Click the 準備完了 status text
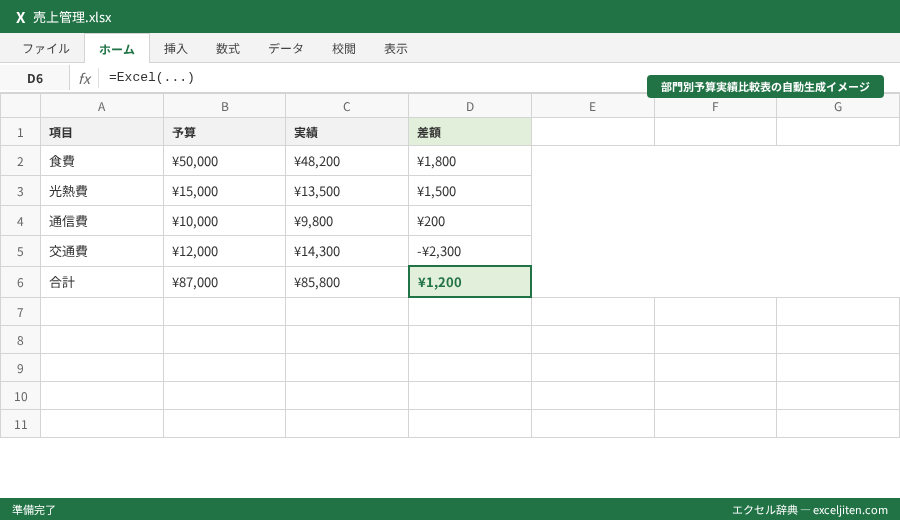 34,510
